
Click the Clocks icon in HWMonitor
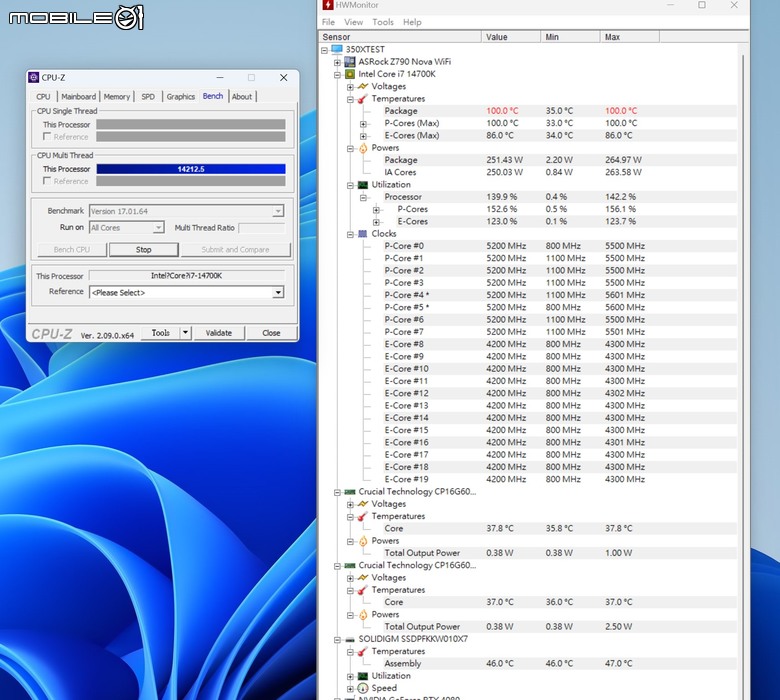[363, 234]
